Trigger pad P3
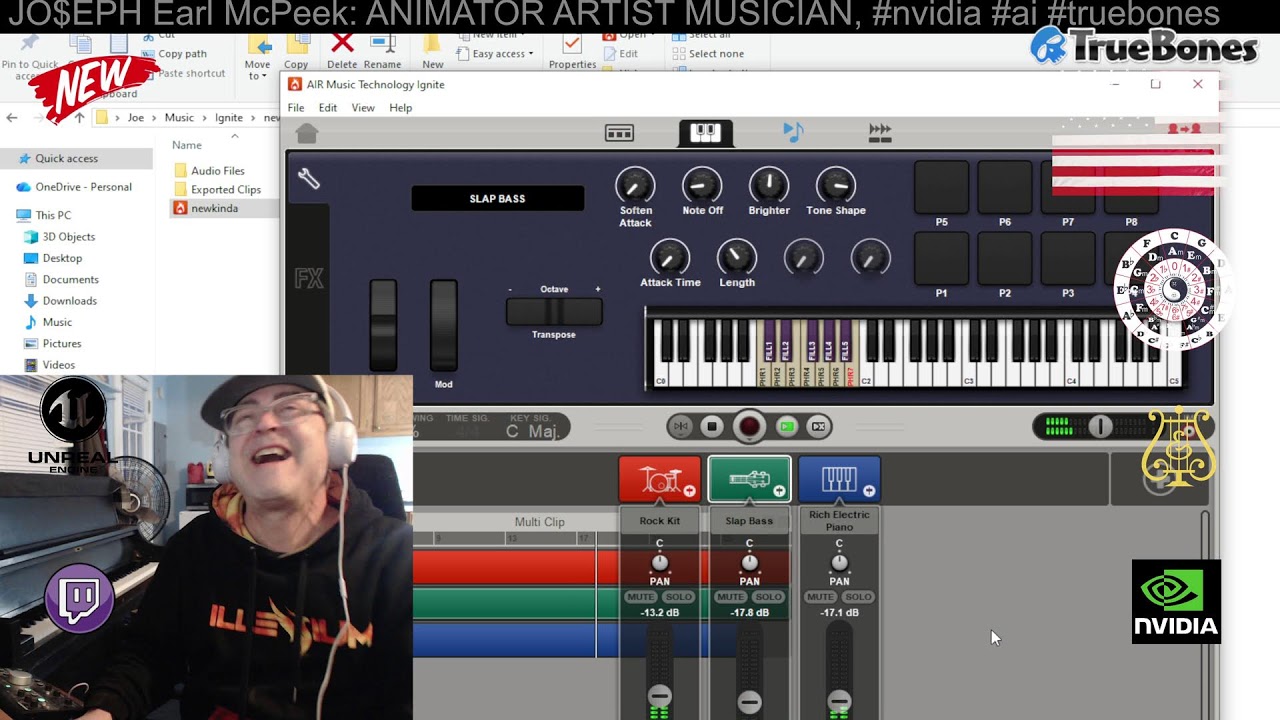Image resolution: width=1280 pixels, height=720 pixels. point(1068,258)
